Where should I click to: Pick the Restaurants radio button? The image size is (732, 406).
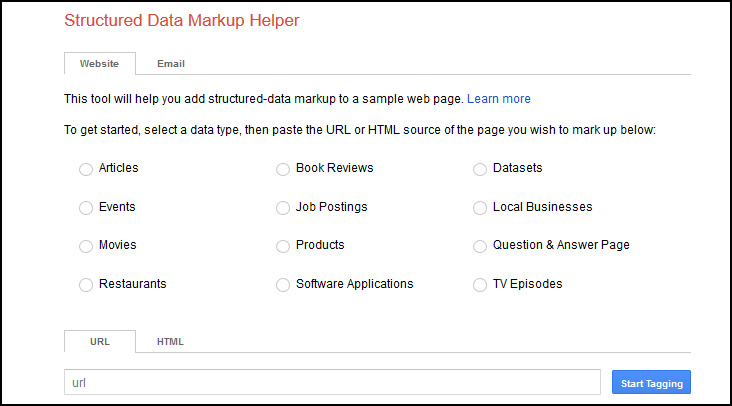[86, 285]
